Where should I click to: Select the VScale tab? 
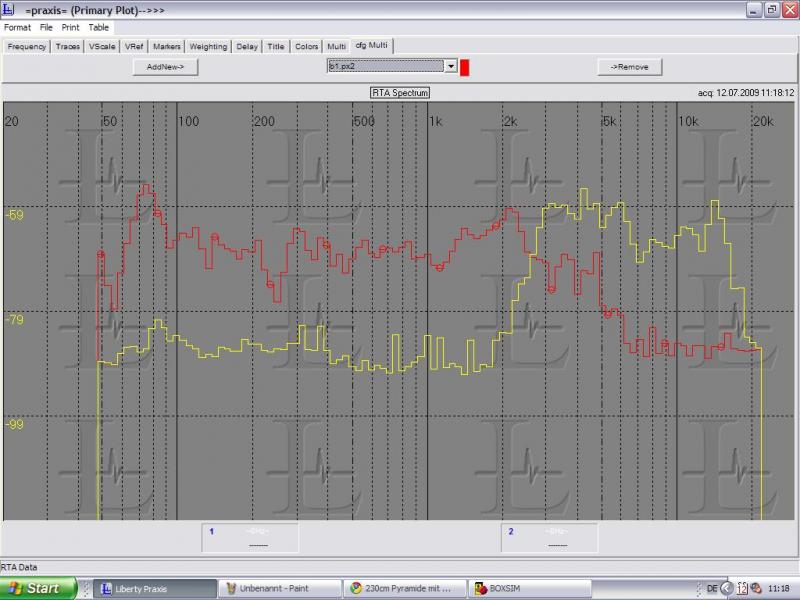click(x=101, y=46)
